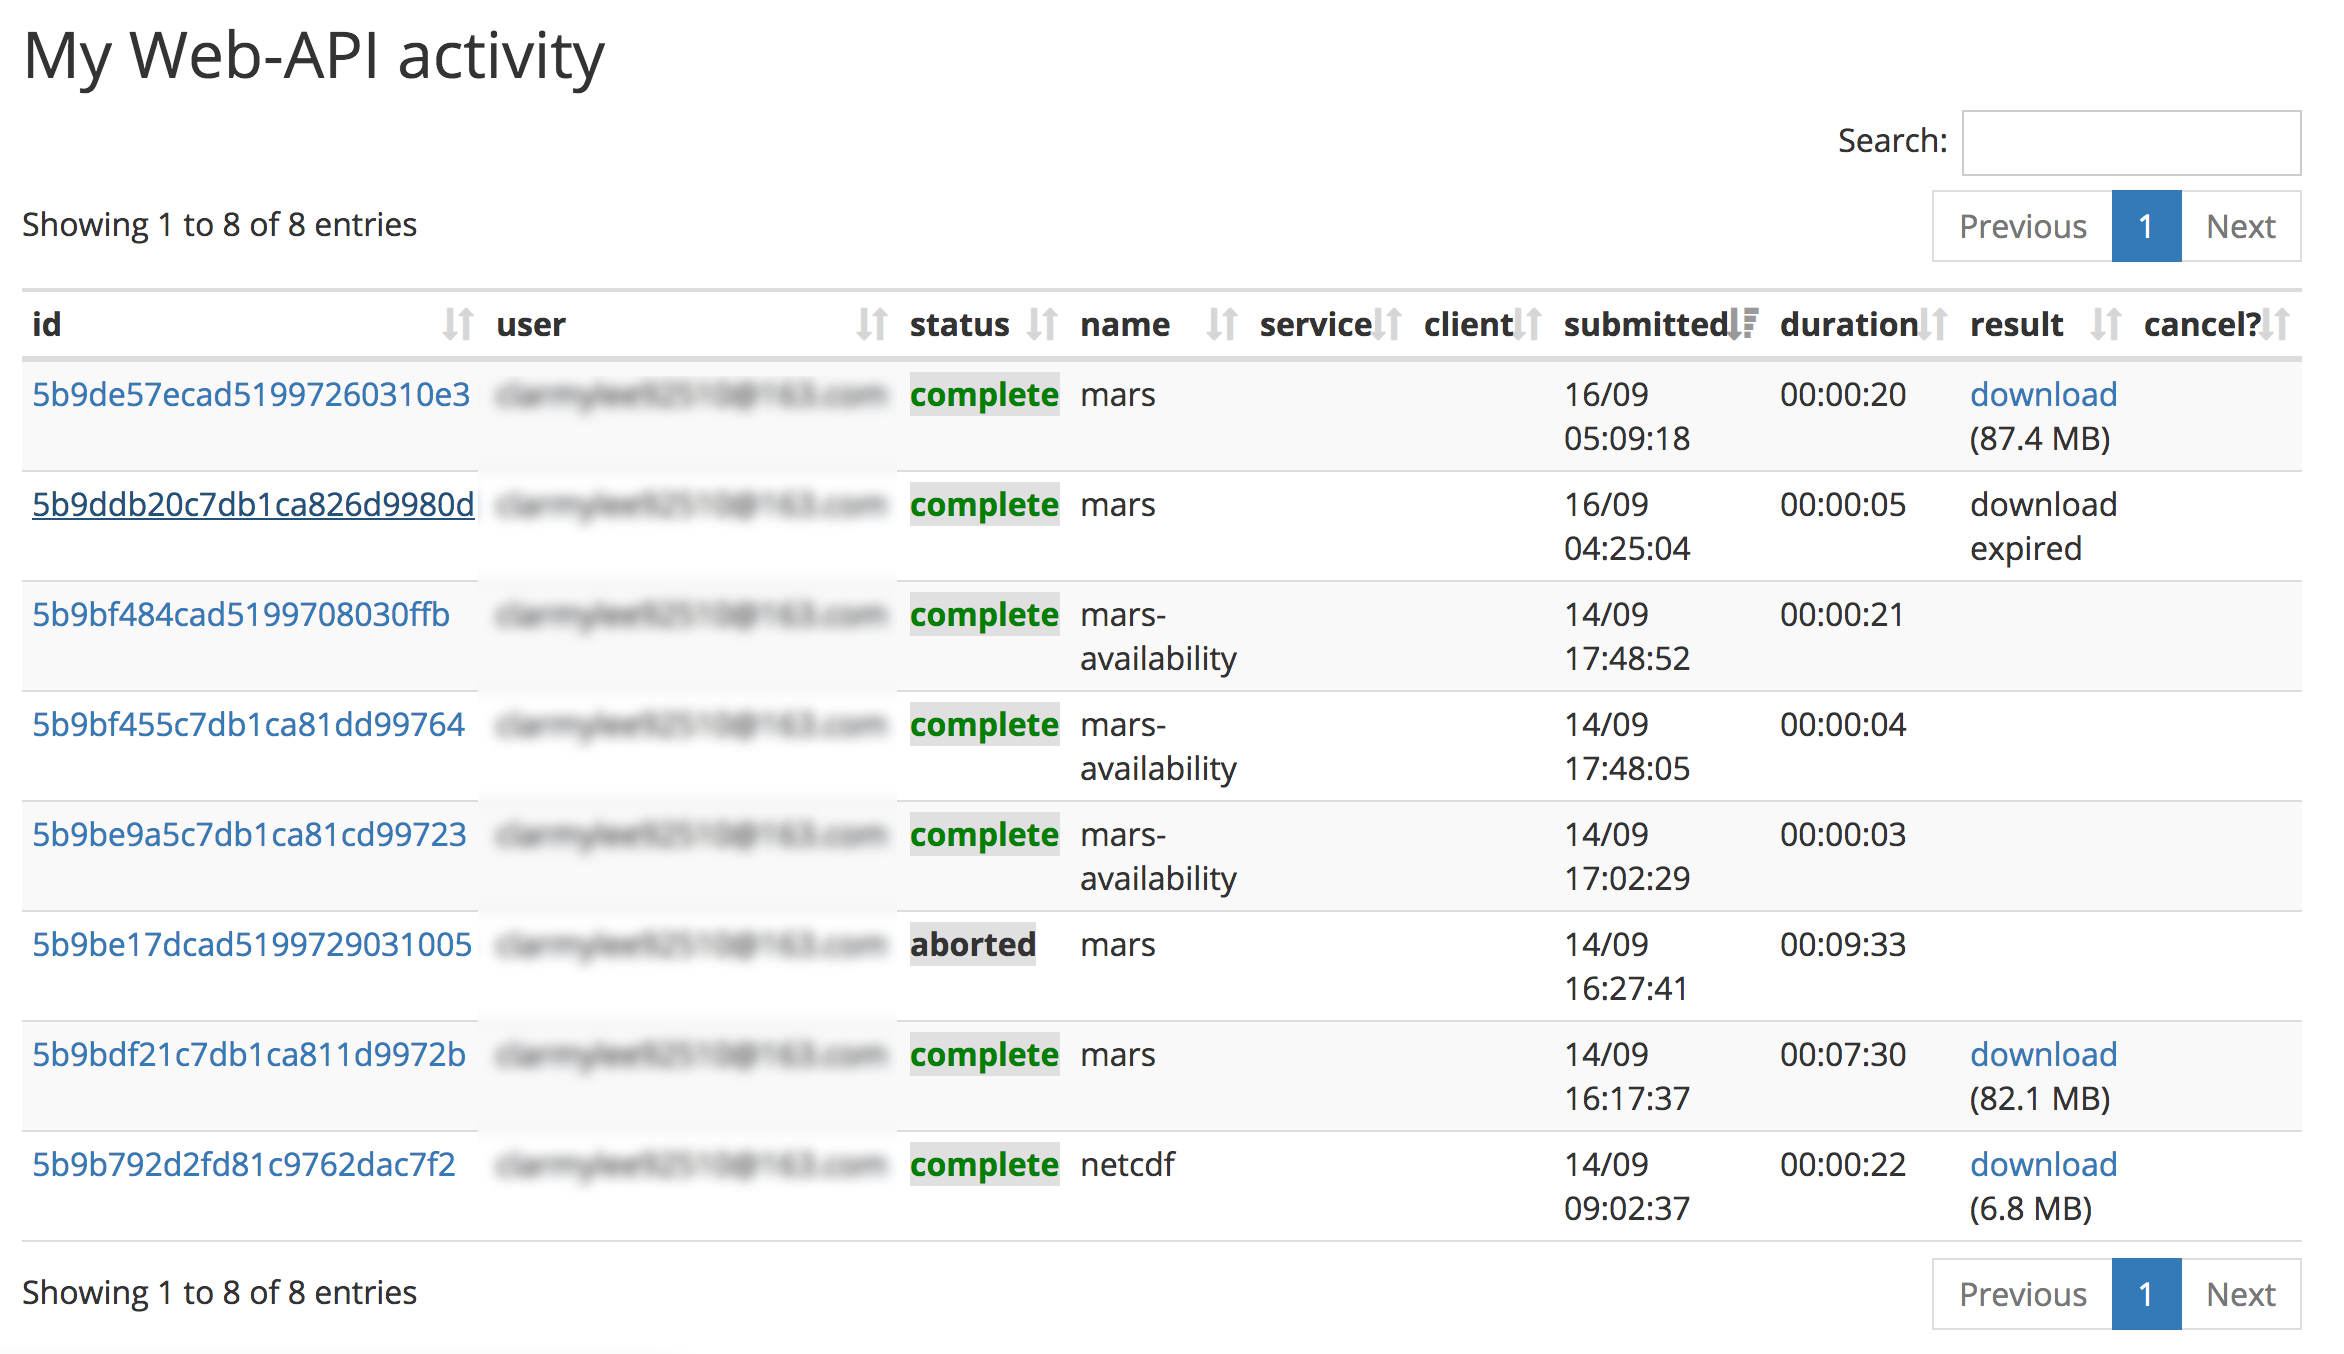Screen dimensions: 2344x1354
Task: Open aborted request 5b9be17dcad519972903​1005
Action: click(252, 945)
